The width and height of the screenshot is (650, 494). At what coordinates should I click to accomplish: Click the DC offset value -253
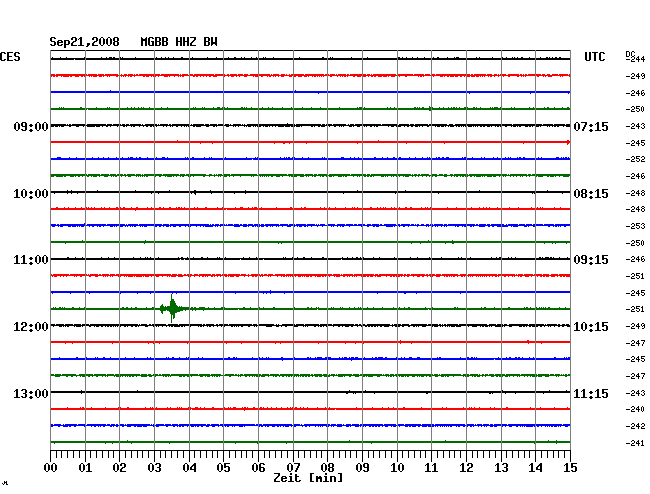[635, 226]
